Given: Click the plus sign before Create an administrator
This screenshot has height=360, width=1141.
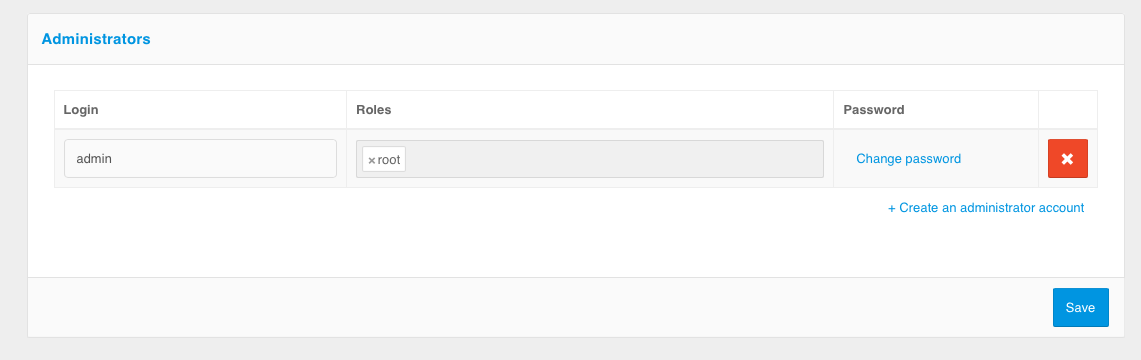Looking at the screenshot, I should pos(891,208).
